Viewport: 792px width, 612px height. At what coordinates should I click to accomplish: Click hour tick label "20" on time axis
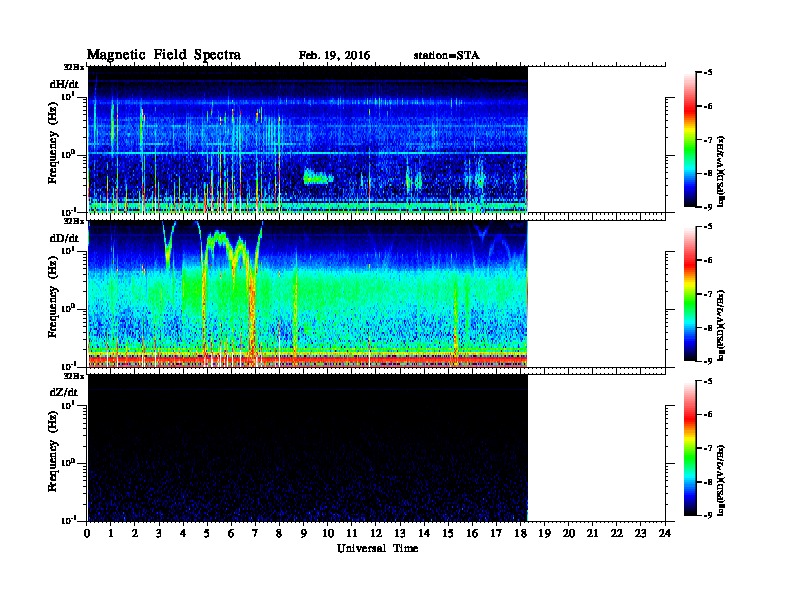(569, 534)
